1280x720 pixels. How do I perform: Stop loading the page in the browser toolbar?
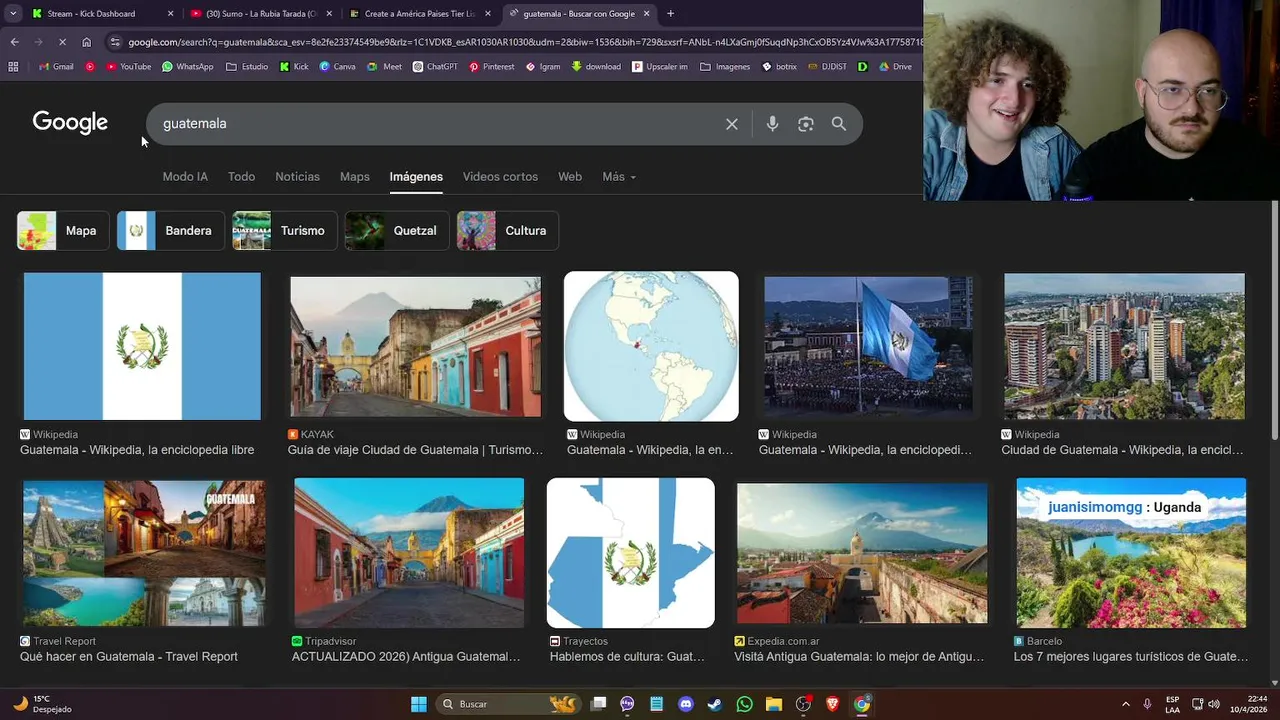(62, 42)
